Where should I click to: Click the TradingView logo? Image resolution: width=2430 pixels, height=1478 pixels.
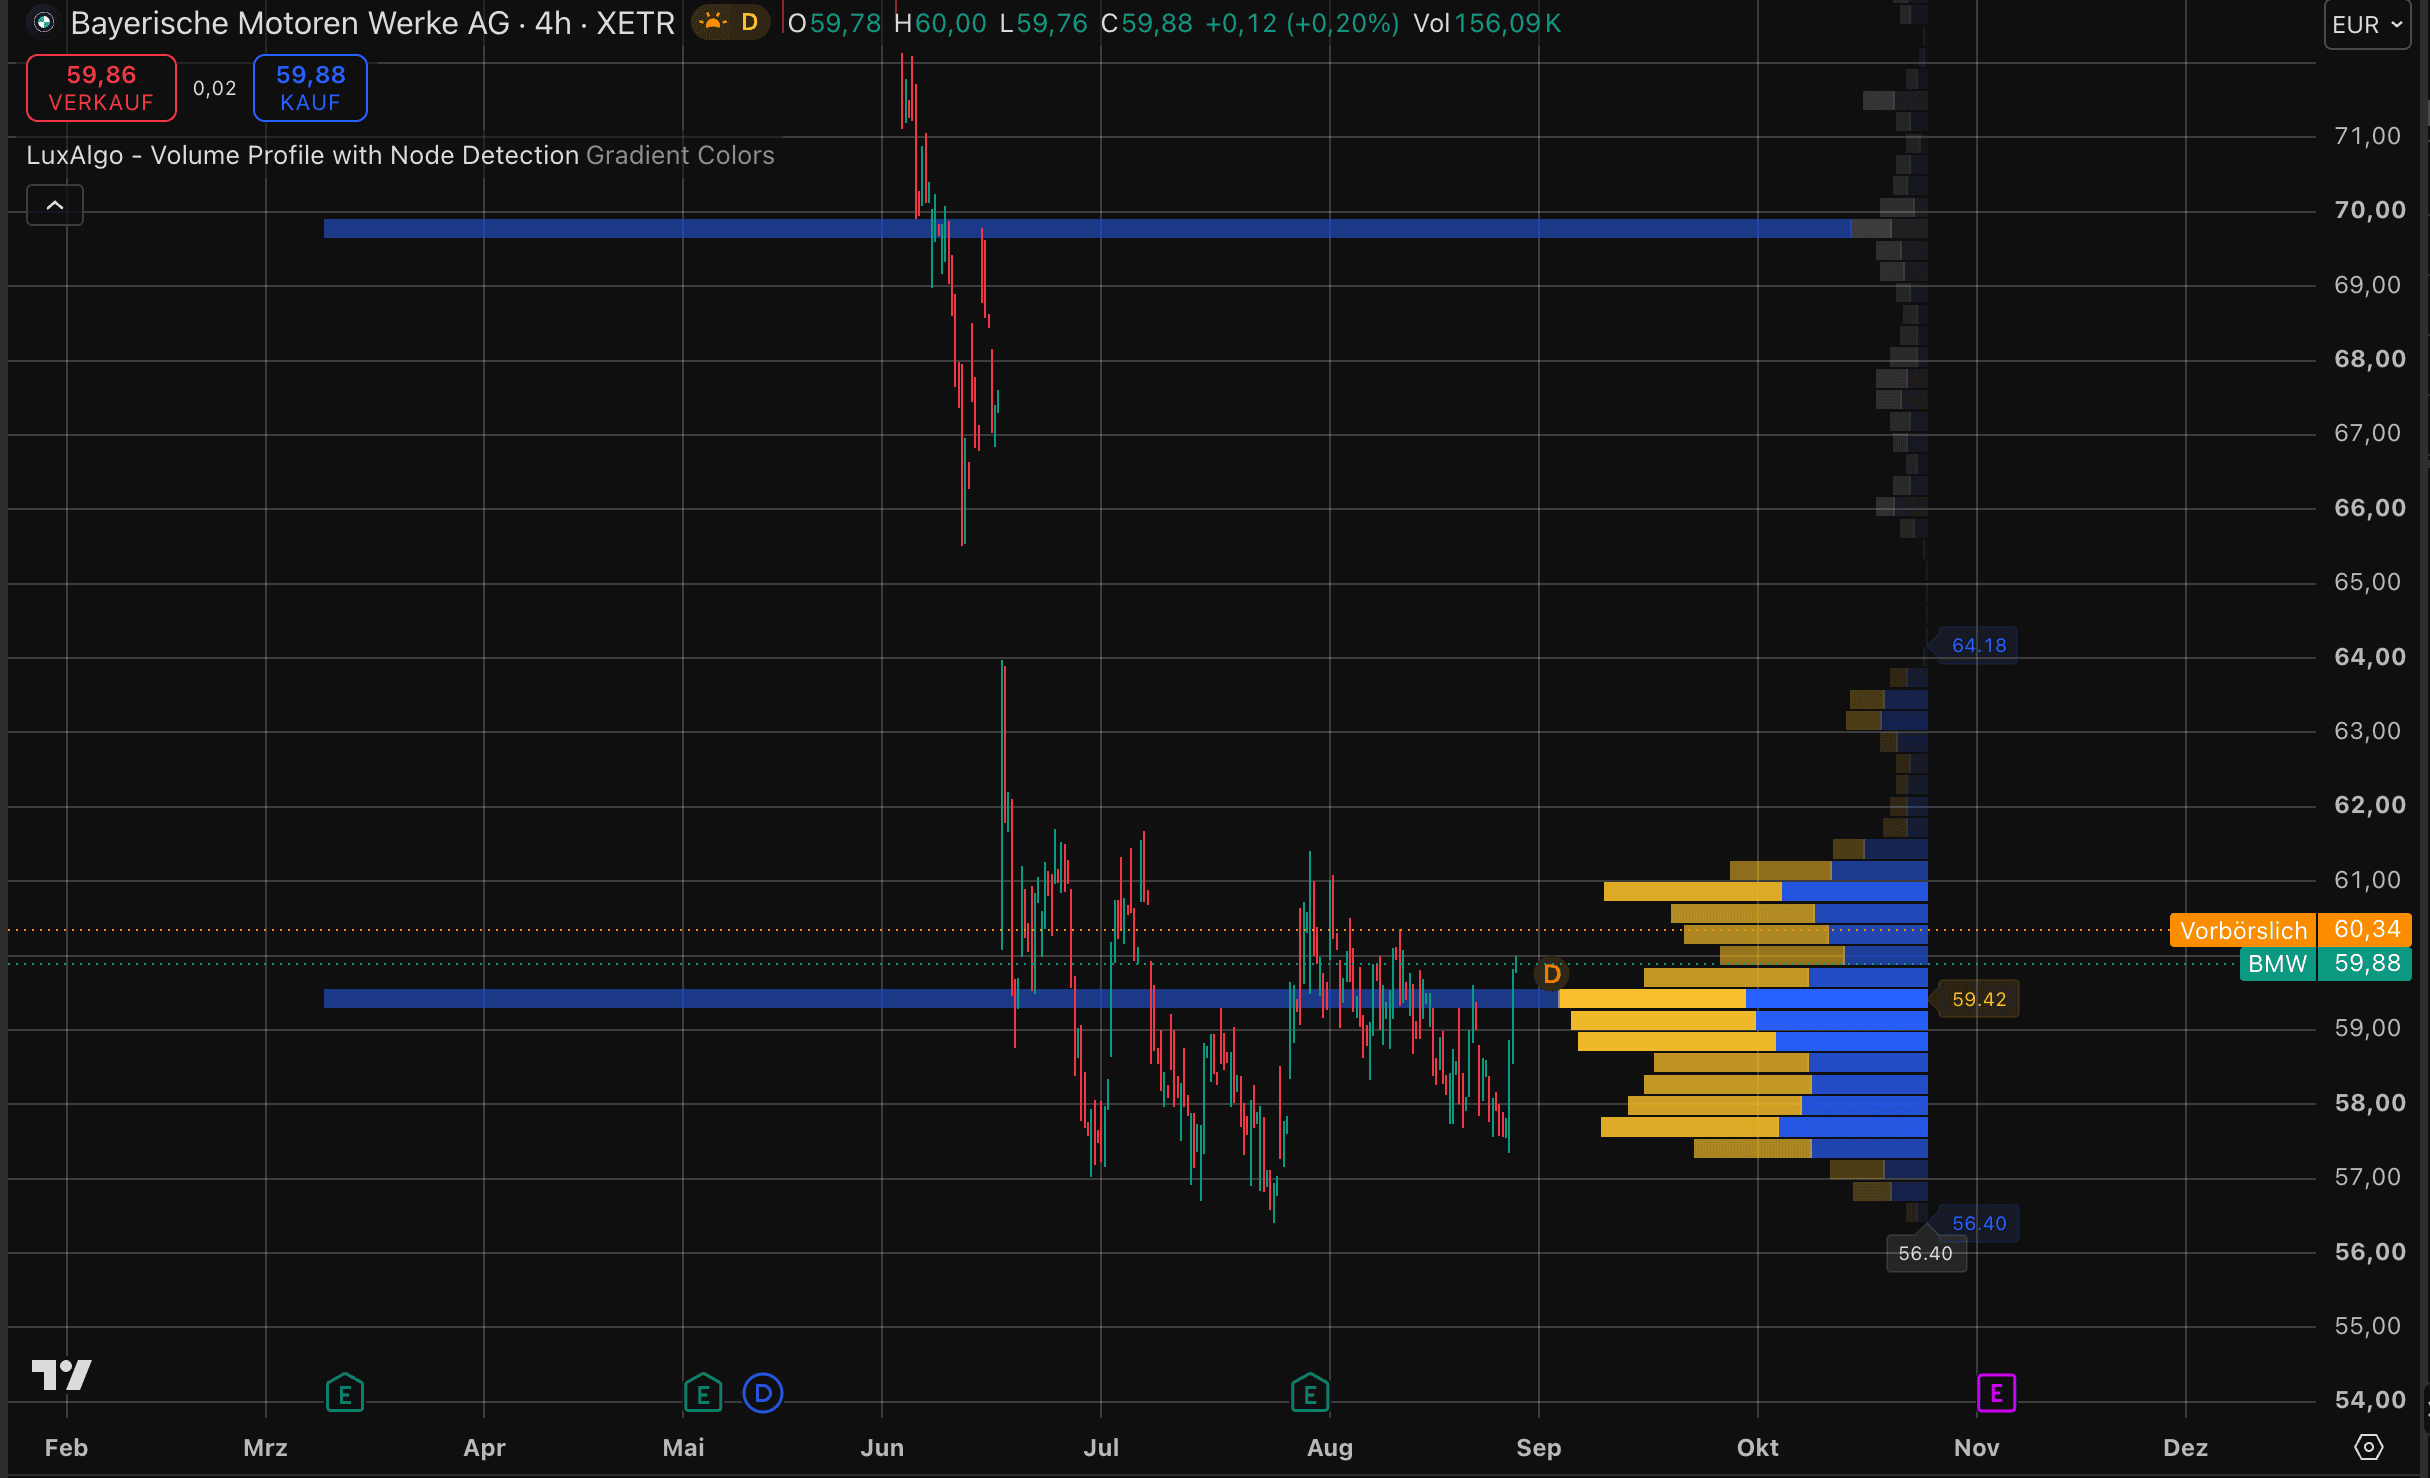tap(61, 1375)
